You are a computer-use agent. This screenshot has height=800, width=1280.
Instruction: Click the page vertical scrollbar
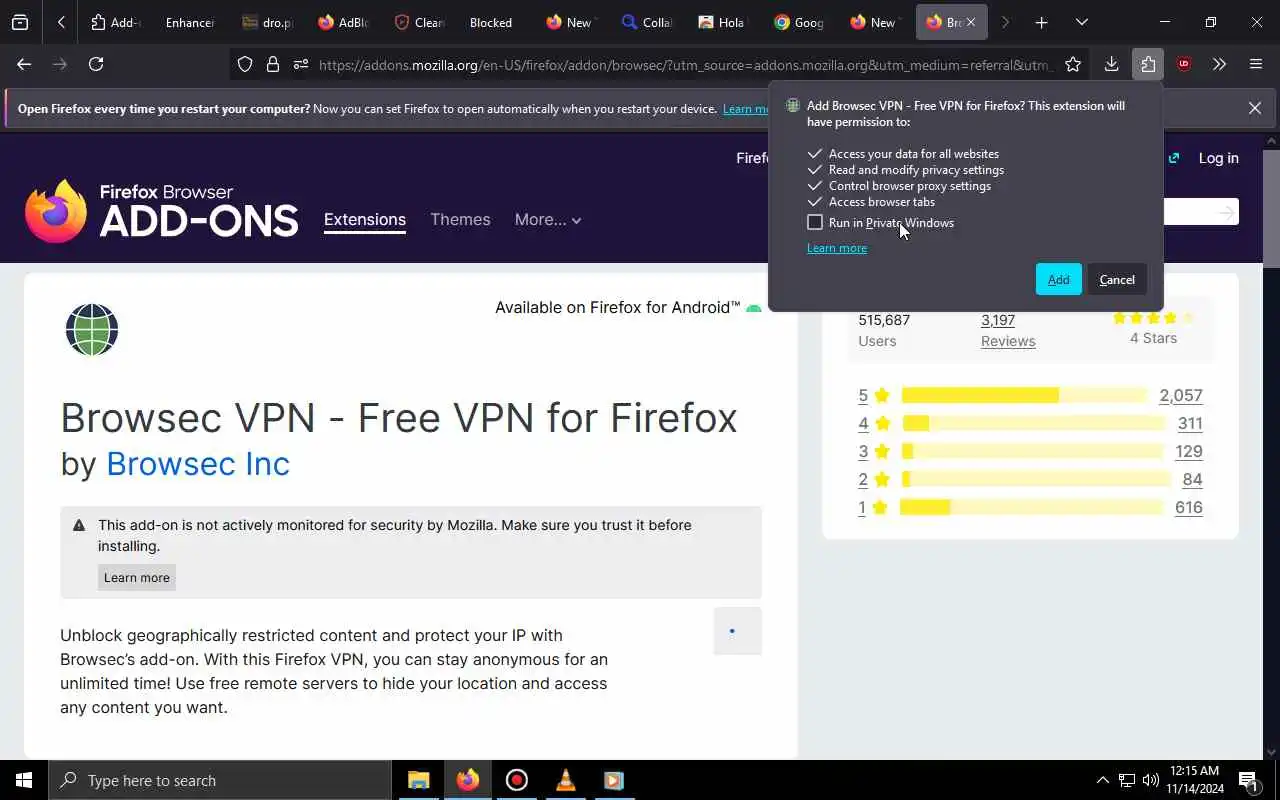coord(1271,208)
